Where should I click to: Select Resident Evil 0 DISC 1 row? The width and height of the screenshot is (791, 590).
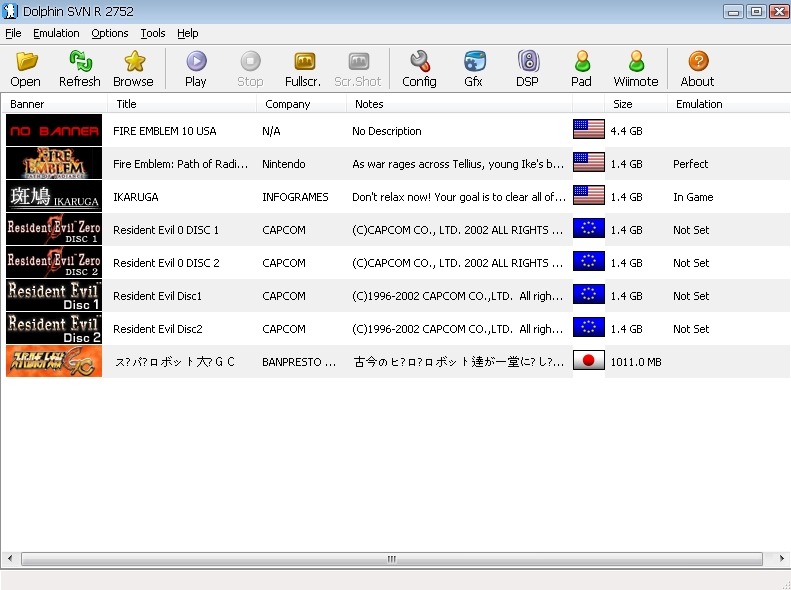[x=166, y=230]
